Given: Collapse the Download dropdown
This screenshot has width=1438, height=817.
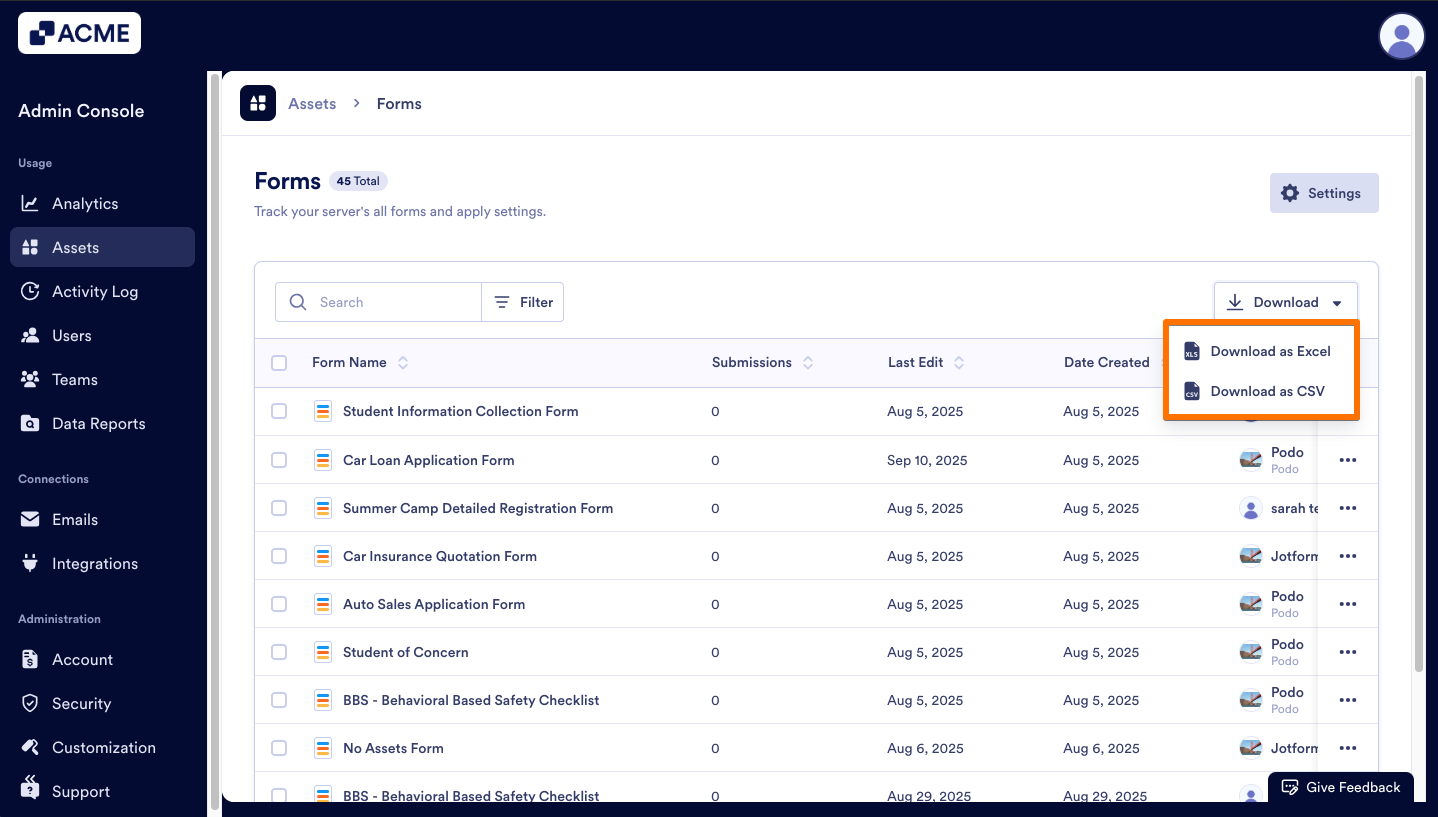Looking at the screenshot, I should click(1286, 301).
